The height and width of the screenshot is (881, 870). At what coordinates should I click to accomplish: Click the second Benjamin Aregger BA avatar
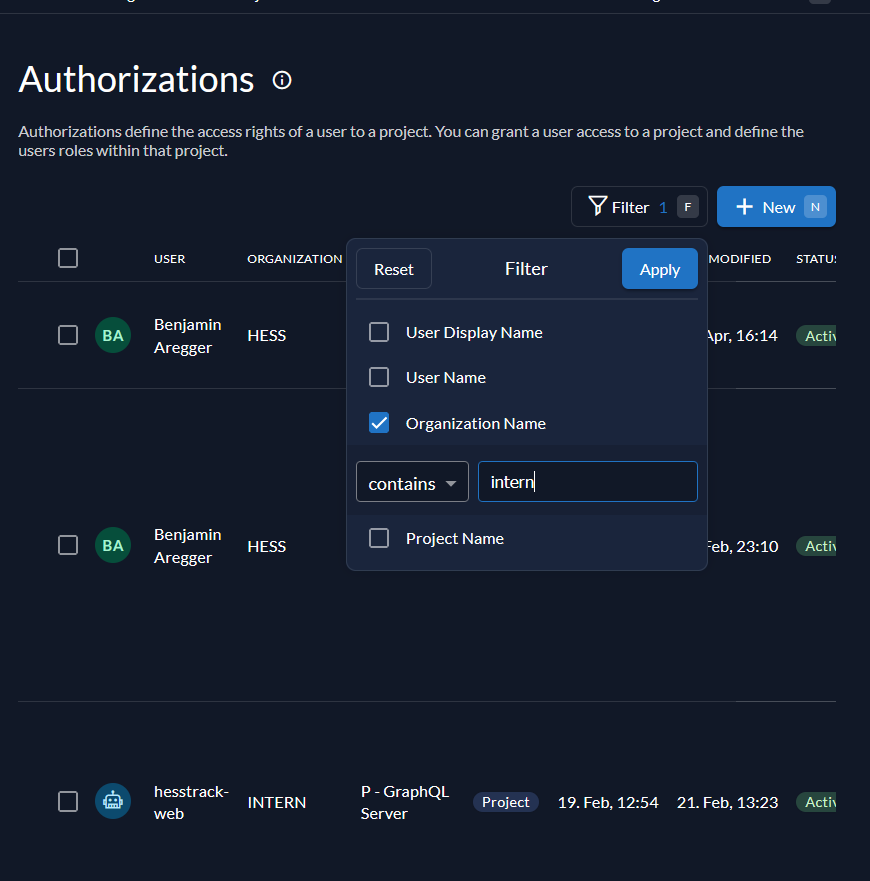coord(113,546)
